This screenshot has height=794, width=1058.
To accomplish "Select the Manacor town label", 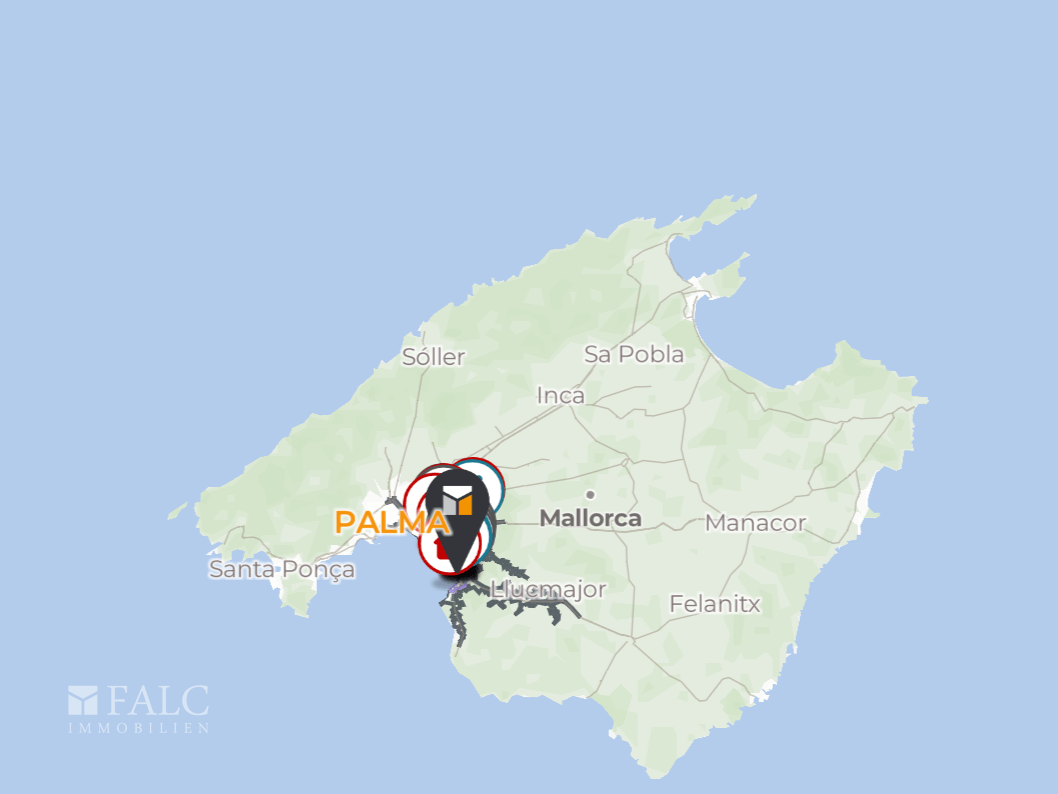I will pos(755,523).
